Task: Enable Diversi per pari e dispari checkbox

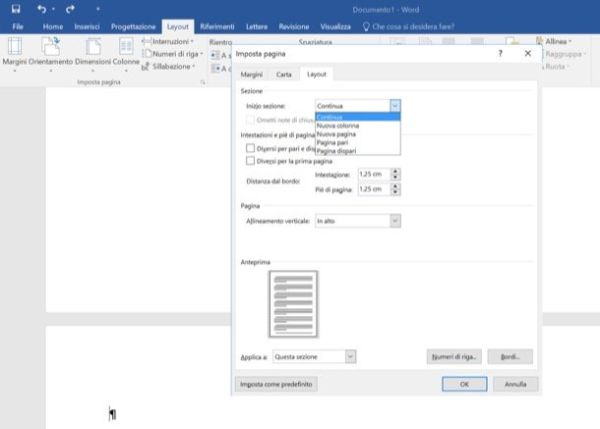Action: pos(250,148)
